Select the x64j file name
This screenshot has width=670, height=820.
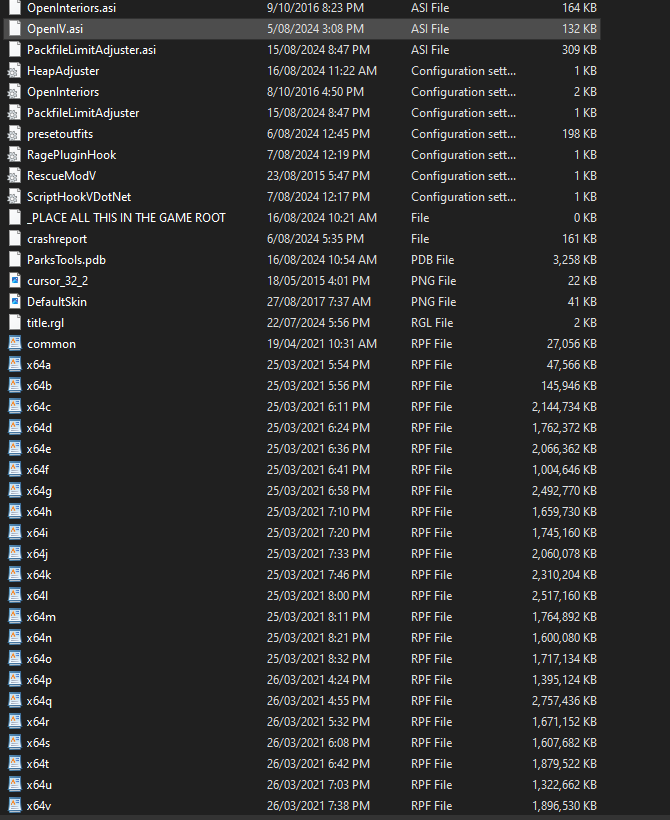pos(38,554)
